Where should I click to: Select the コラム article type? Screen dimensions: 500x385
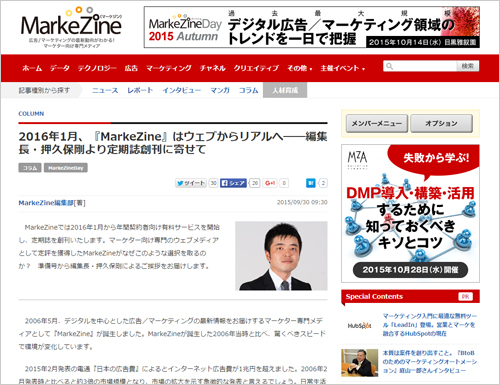[x=248, y=90]
